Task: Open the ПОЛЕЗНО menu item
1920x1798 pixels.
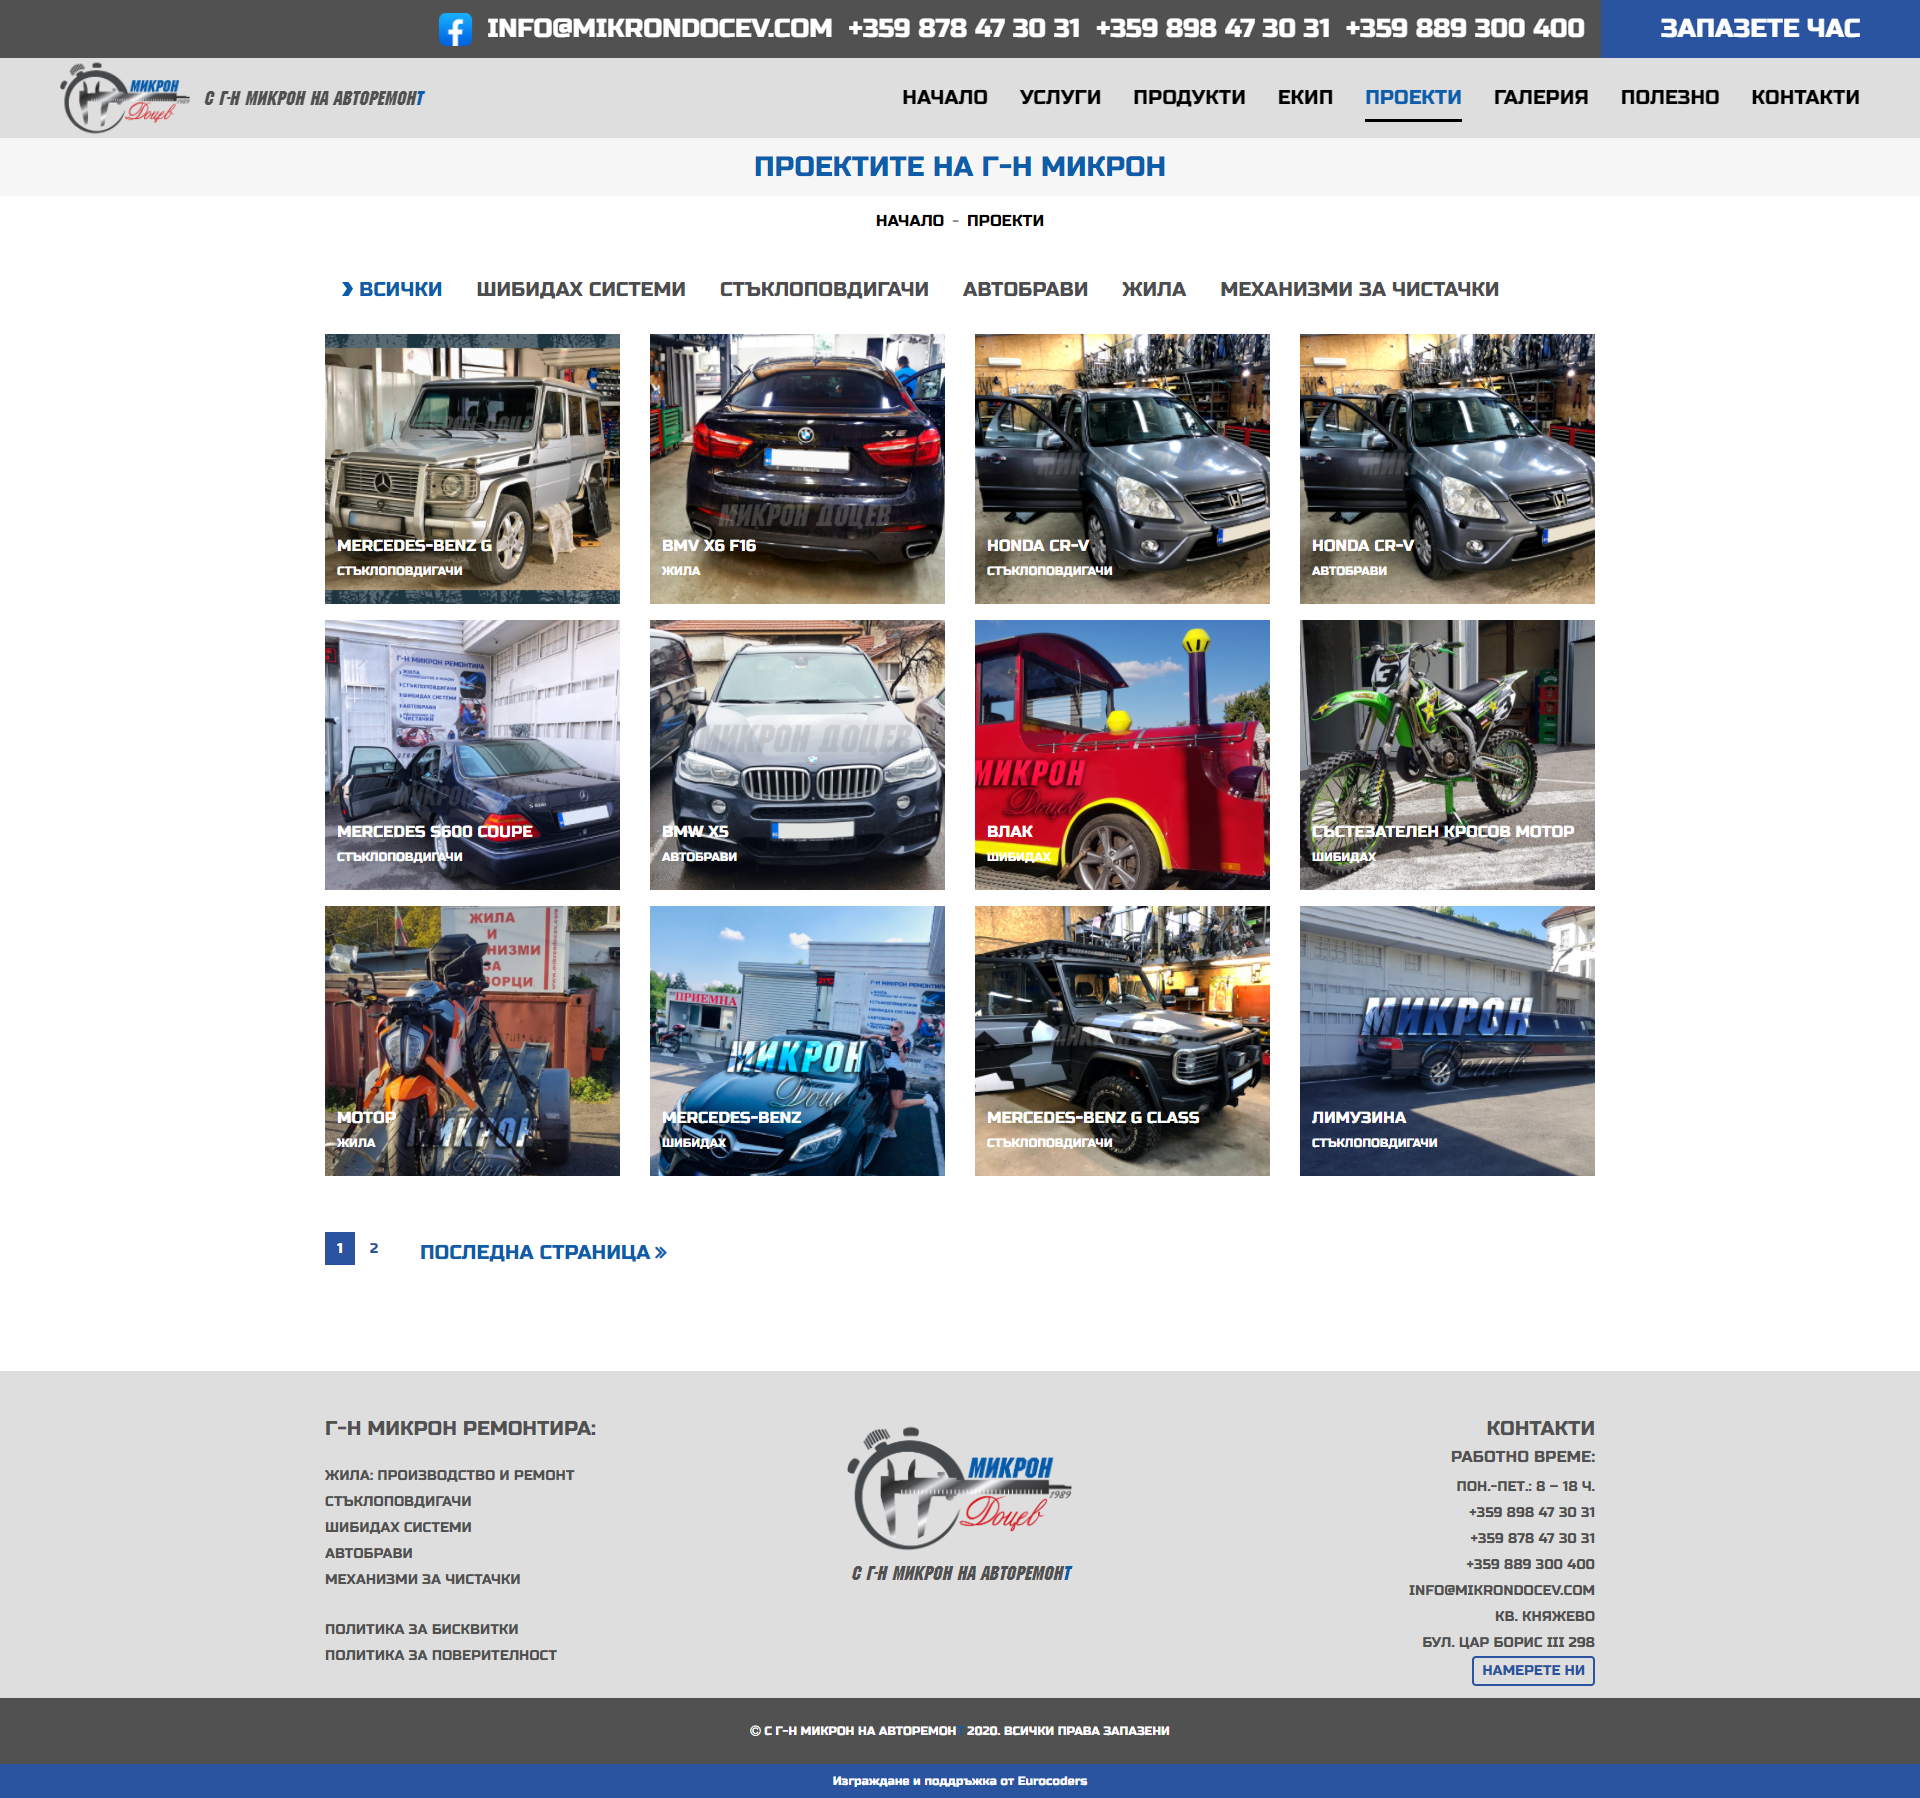Action: pos(1670,97)
